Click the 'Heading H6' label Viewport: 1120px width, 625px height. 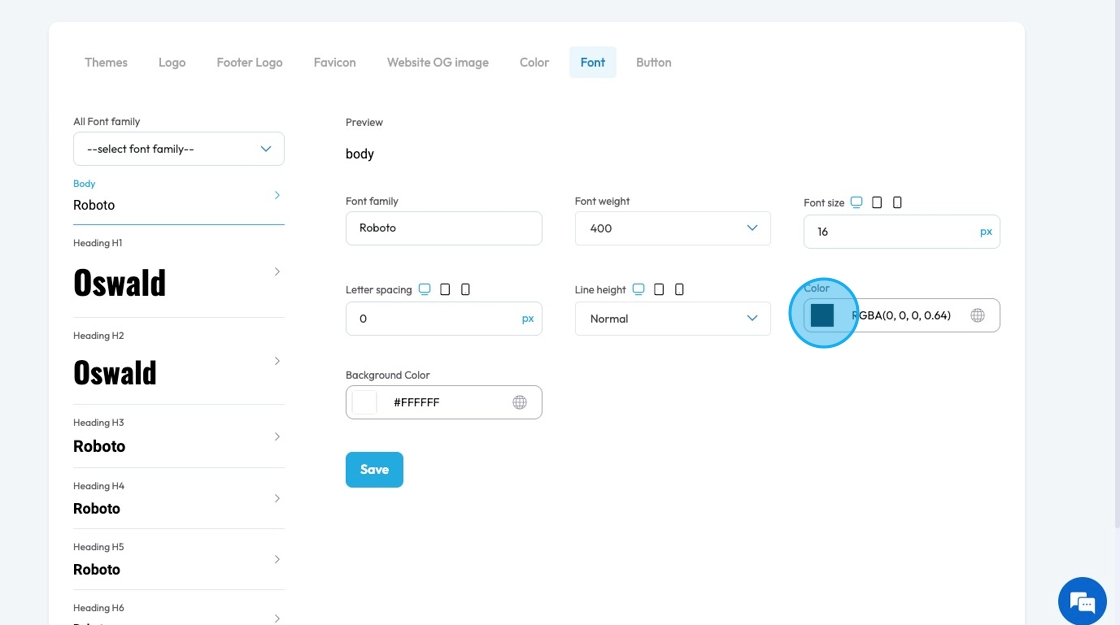click(99, 608)
